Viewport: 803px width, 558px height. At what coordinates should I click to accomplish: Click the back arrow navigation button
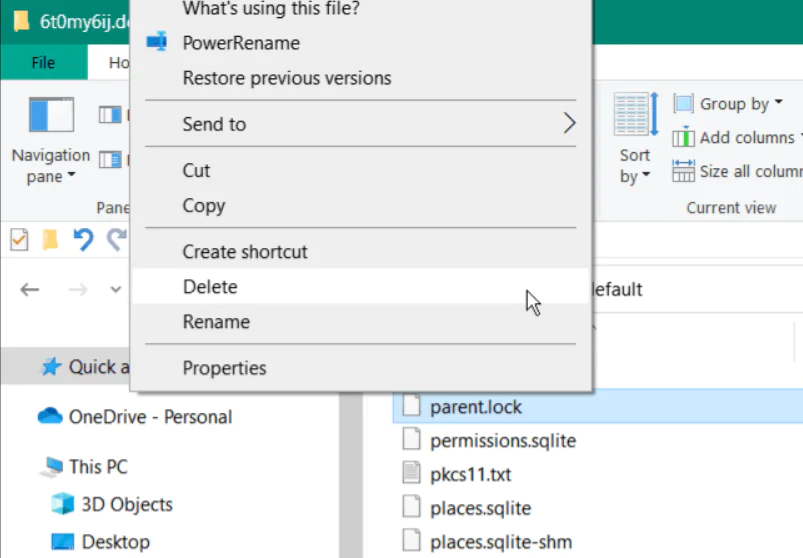click(x=30, y=289)
